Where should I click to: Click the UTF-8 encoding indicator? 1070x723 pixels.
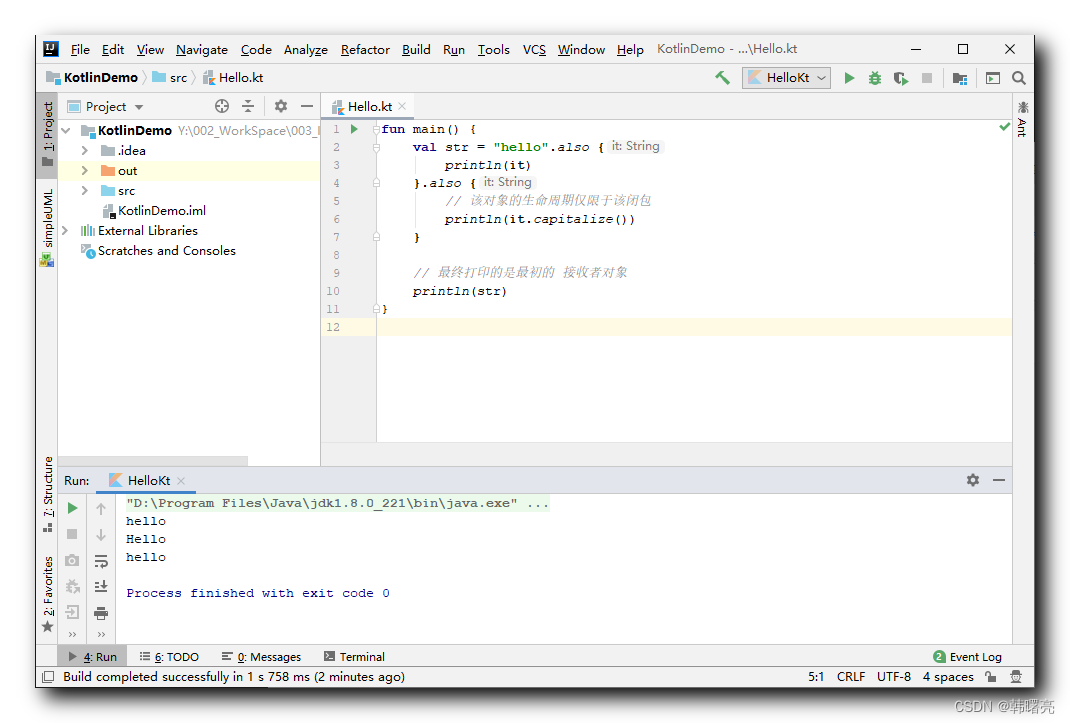[893, 677]
